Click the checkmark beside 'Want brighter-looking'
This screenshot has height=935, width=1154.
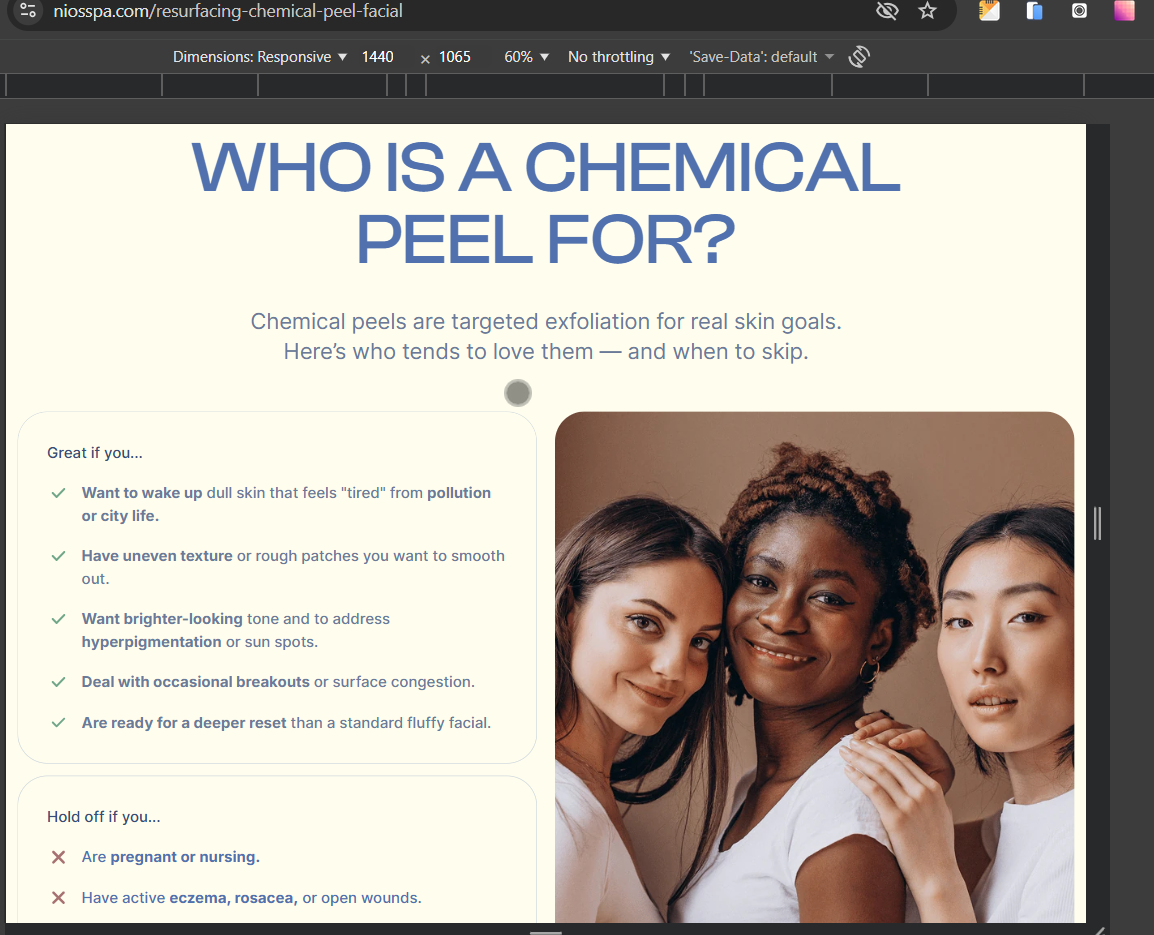point(59,618)
